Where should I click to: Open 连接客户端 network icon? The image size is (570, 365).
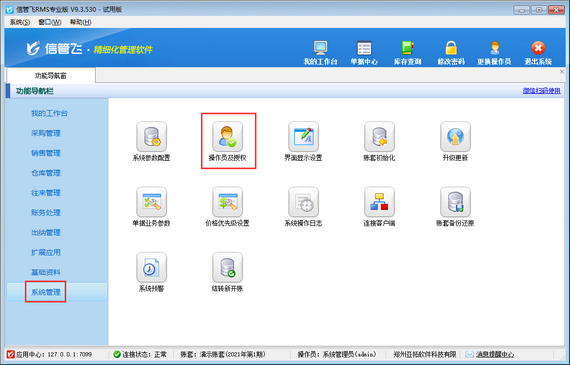click(379, 202)
